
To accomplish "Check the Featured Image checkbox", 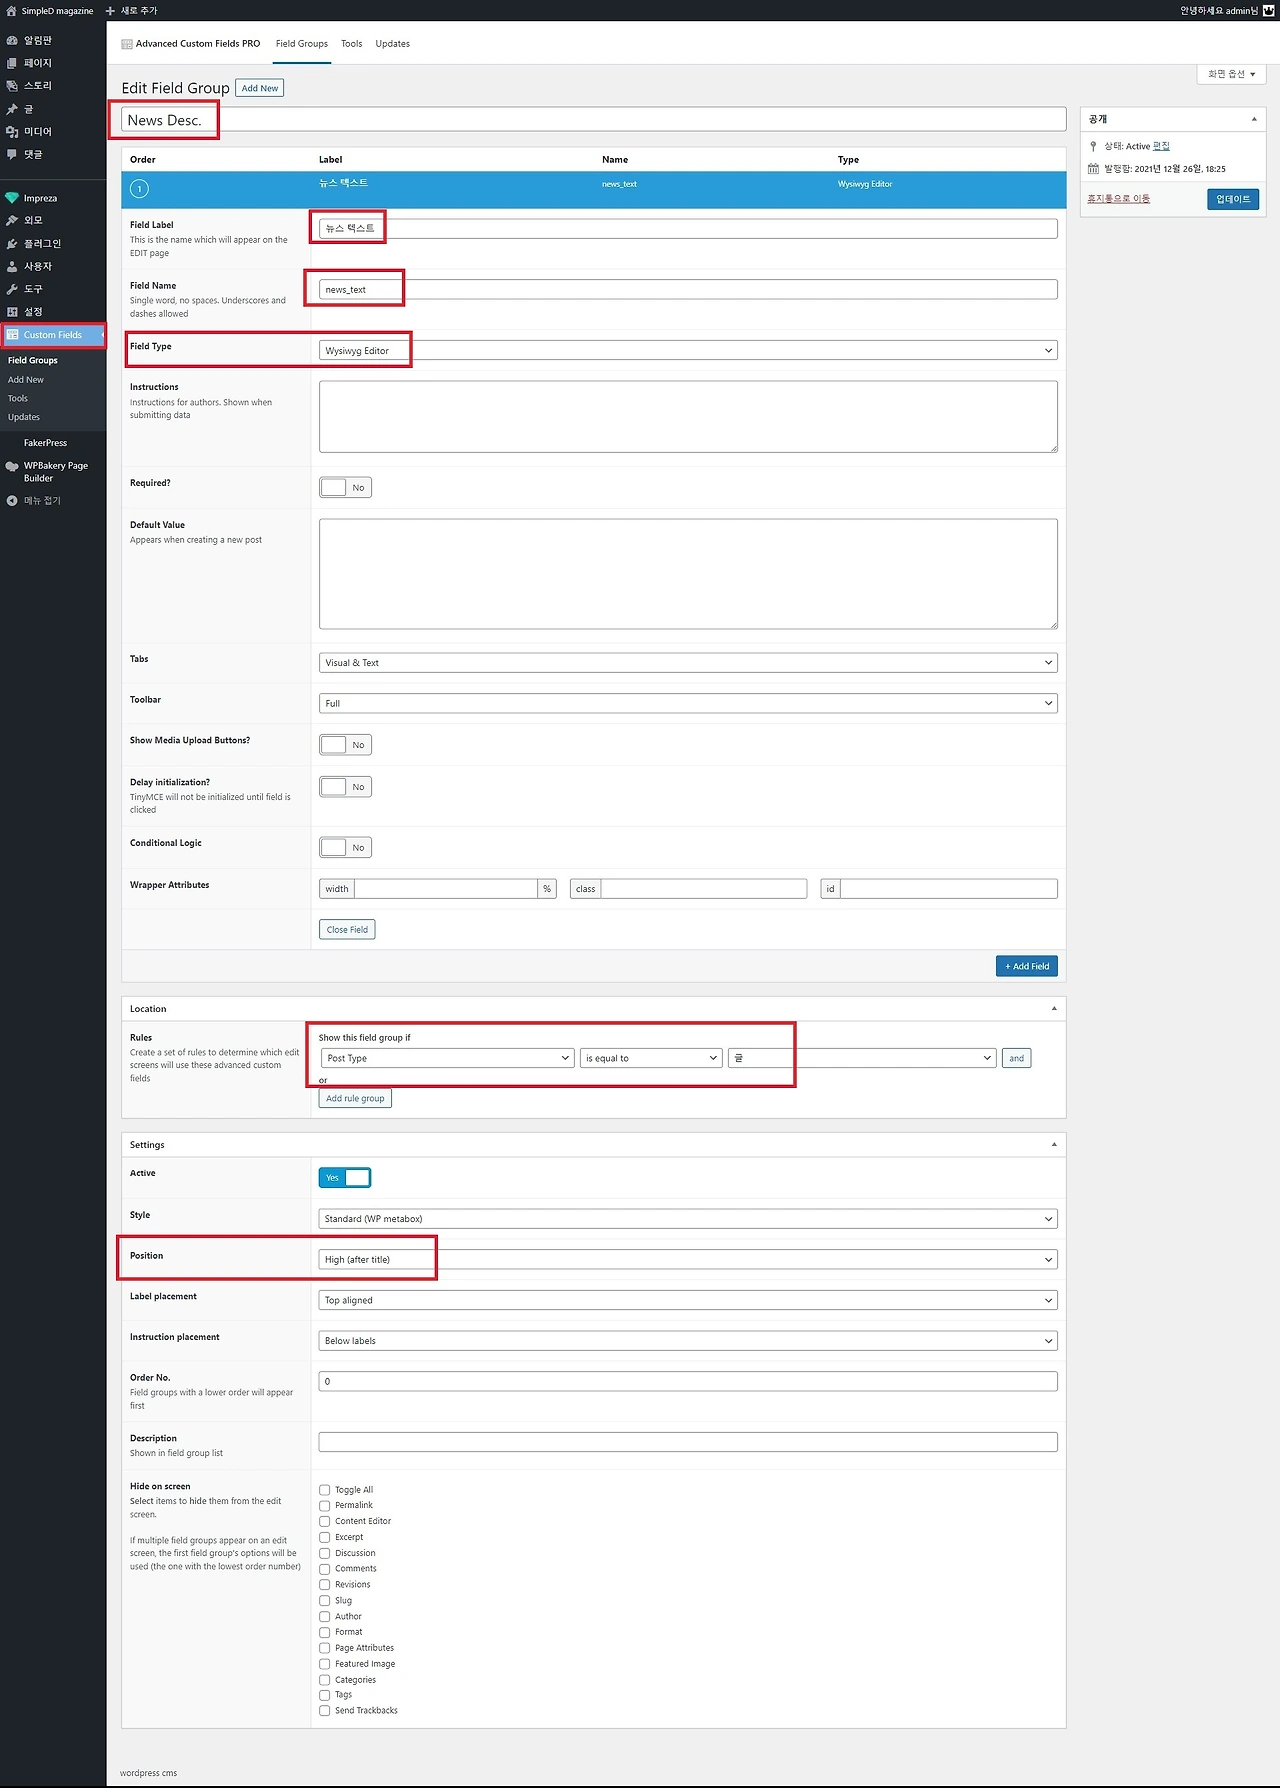I will click(325, 1665).
